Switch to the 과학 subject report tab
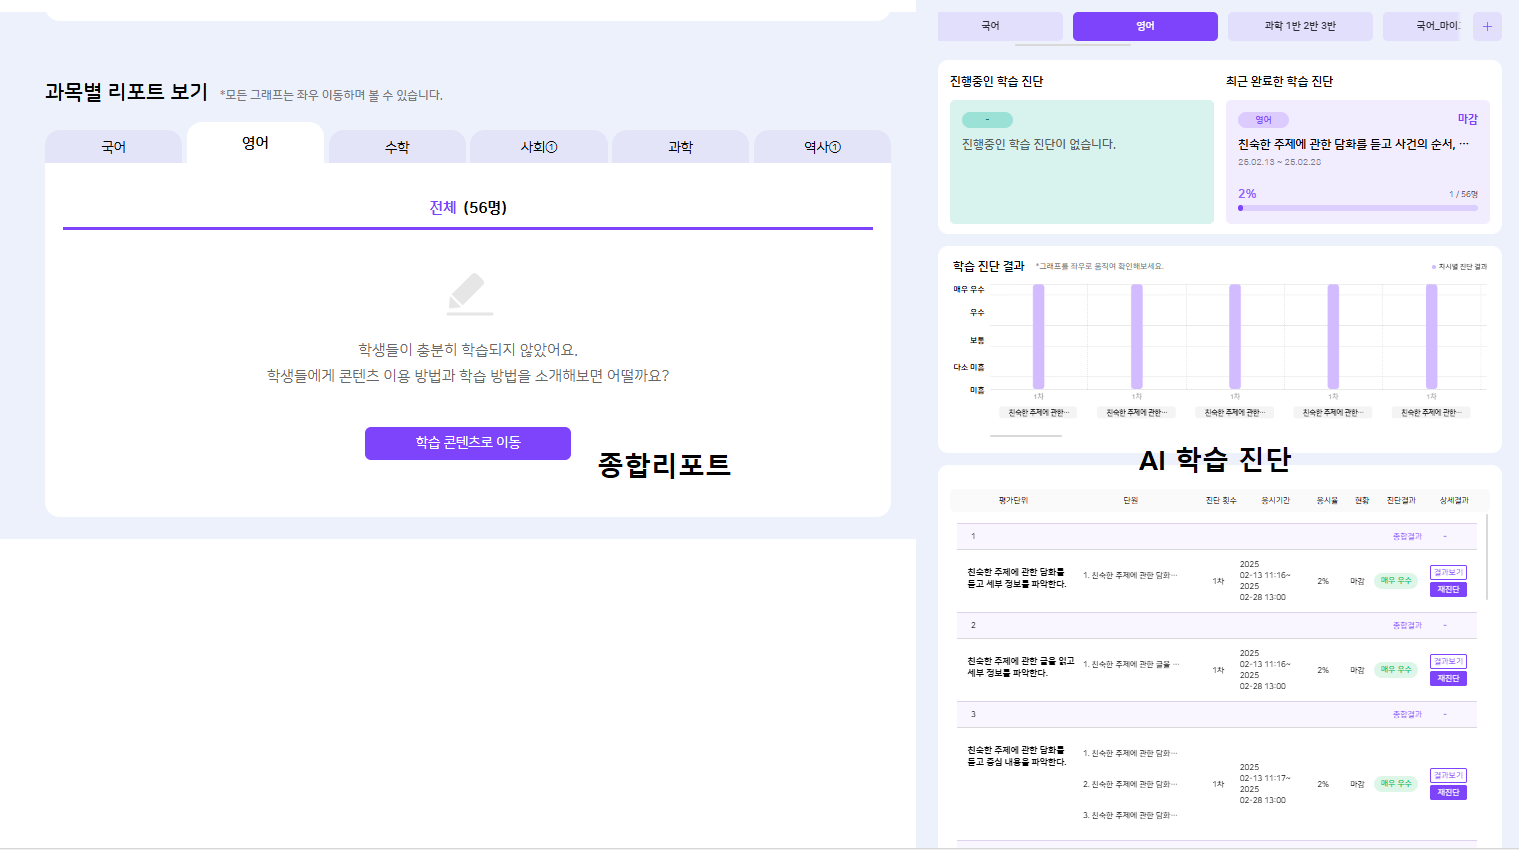Viewport: 1519px width, 850px height. point(680,147)
